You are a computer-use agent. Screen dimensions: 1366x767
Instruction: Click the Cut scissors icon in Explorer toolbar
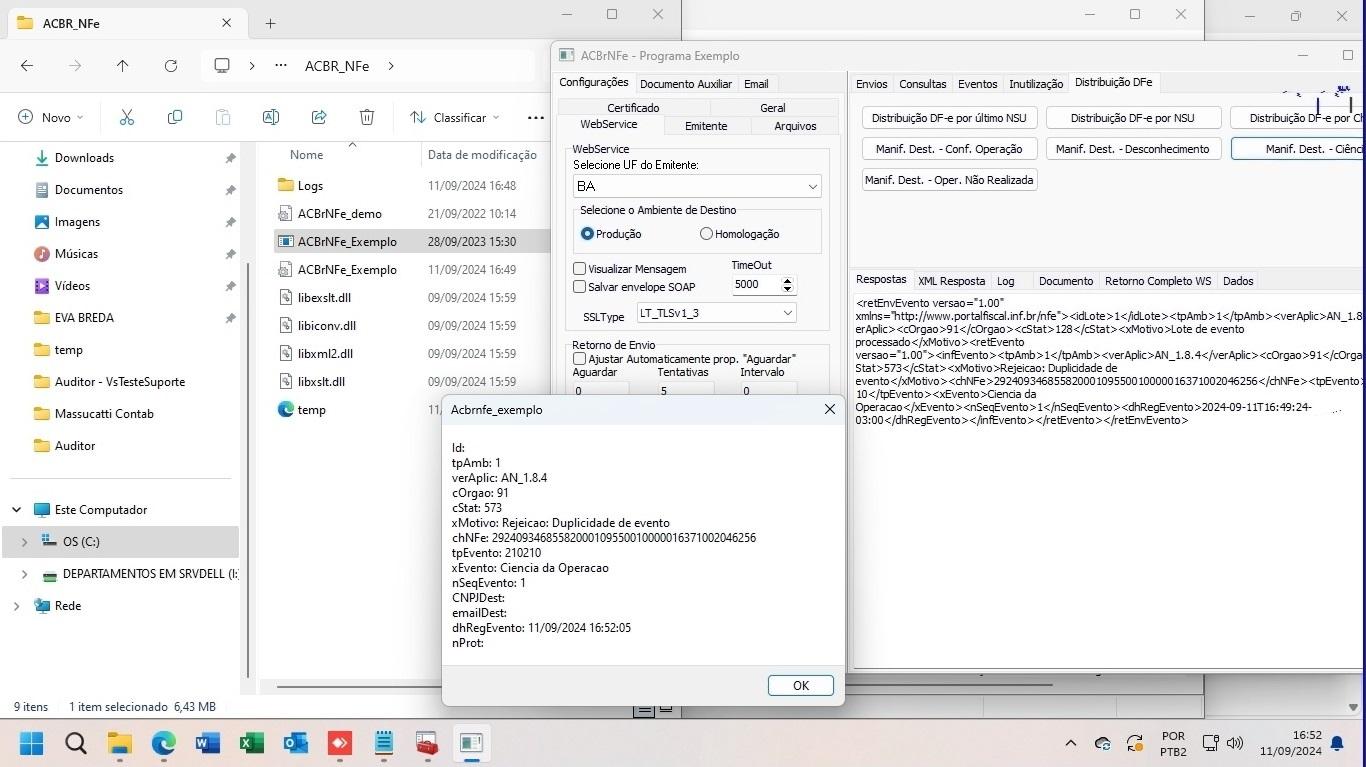tap(126, 117)
